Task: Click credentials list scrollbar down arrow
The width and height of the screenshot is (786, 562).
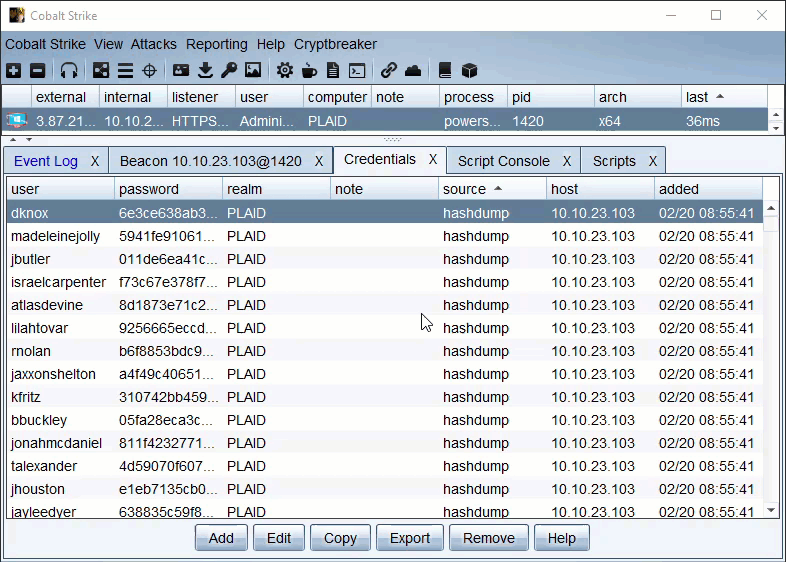Action: (771, 510)
